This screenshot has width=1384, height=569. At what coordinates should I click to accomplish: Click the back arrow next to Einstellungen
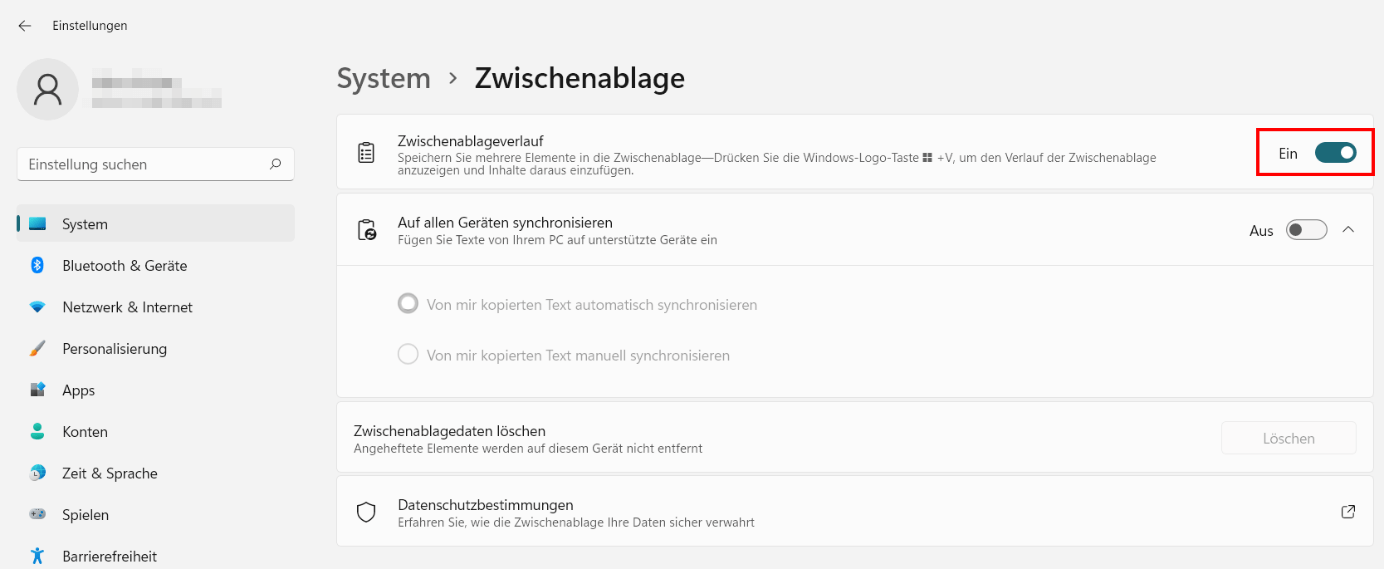point(25,26)
